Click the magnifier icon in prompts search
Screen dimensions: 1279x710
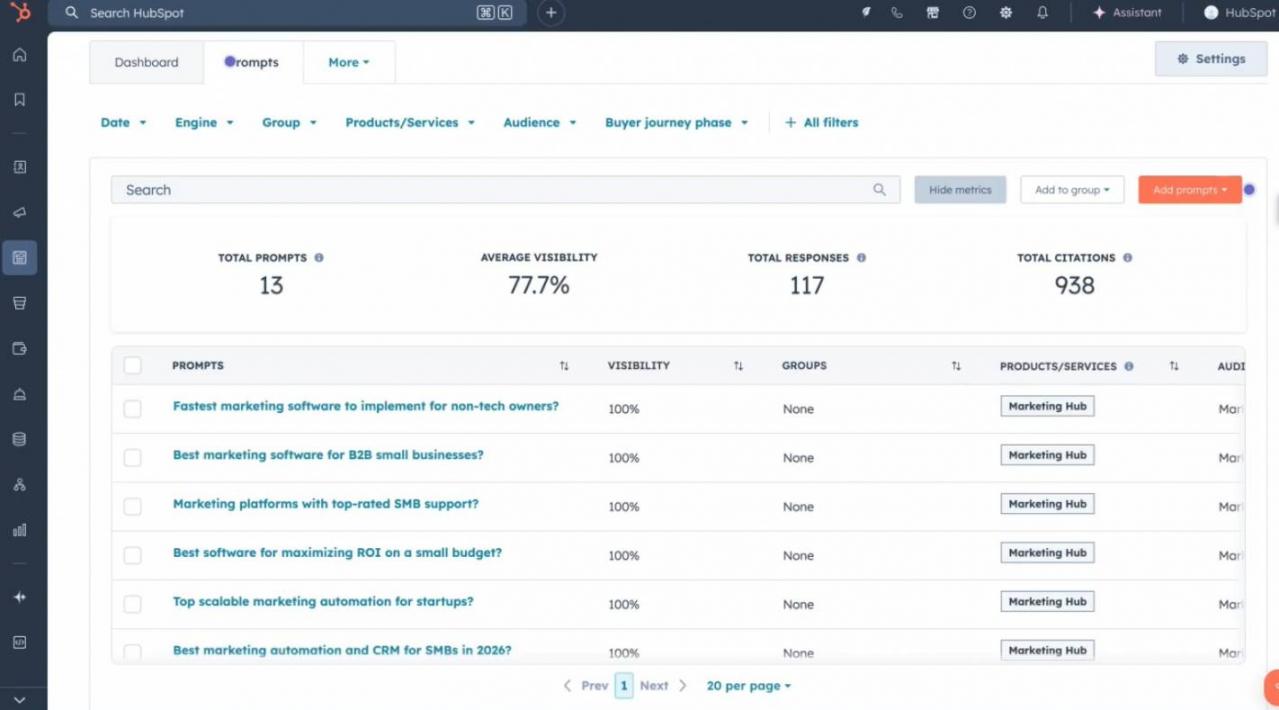[x=880, y=190]
